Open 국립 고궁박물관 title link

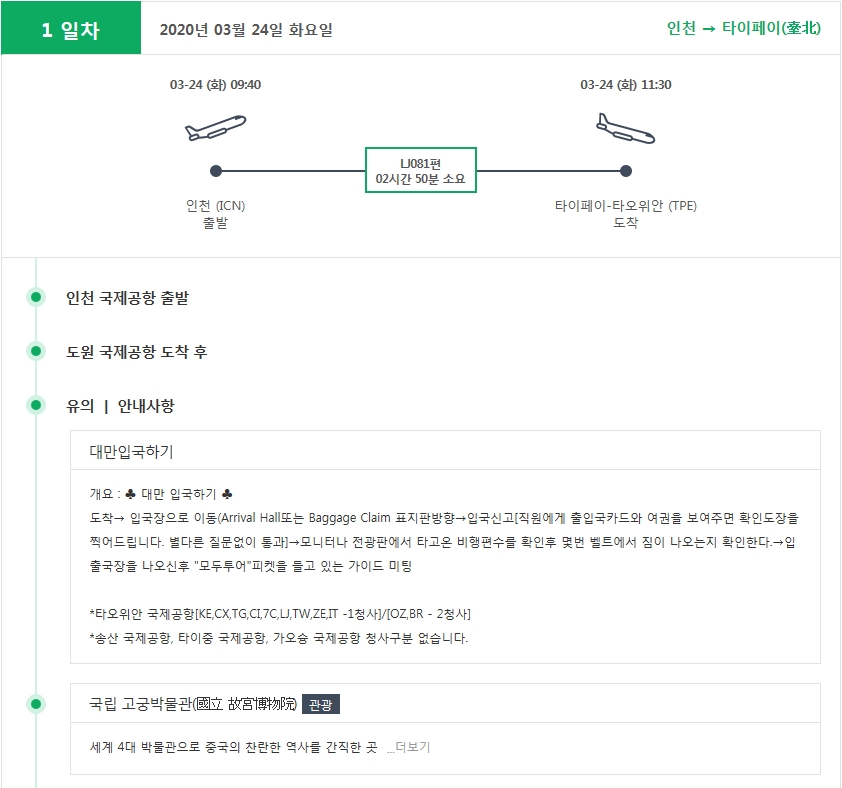click(x=193, y=703)
